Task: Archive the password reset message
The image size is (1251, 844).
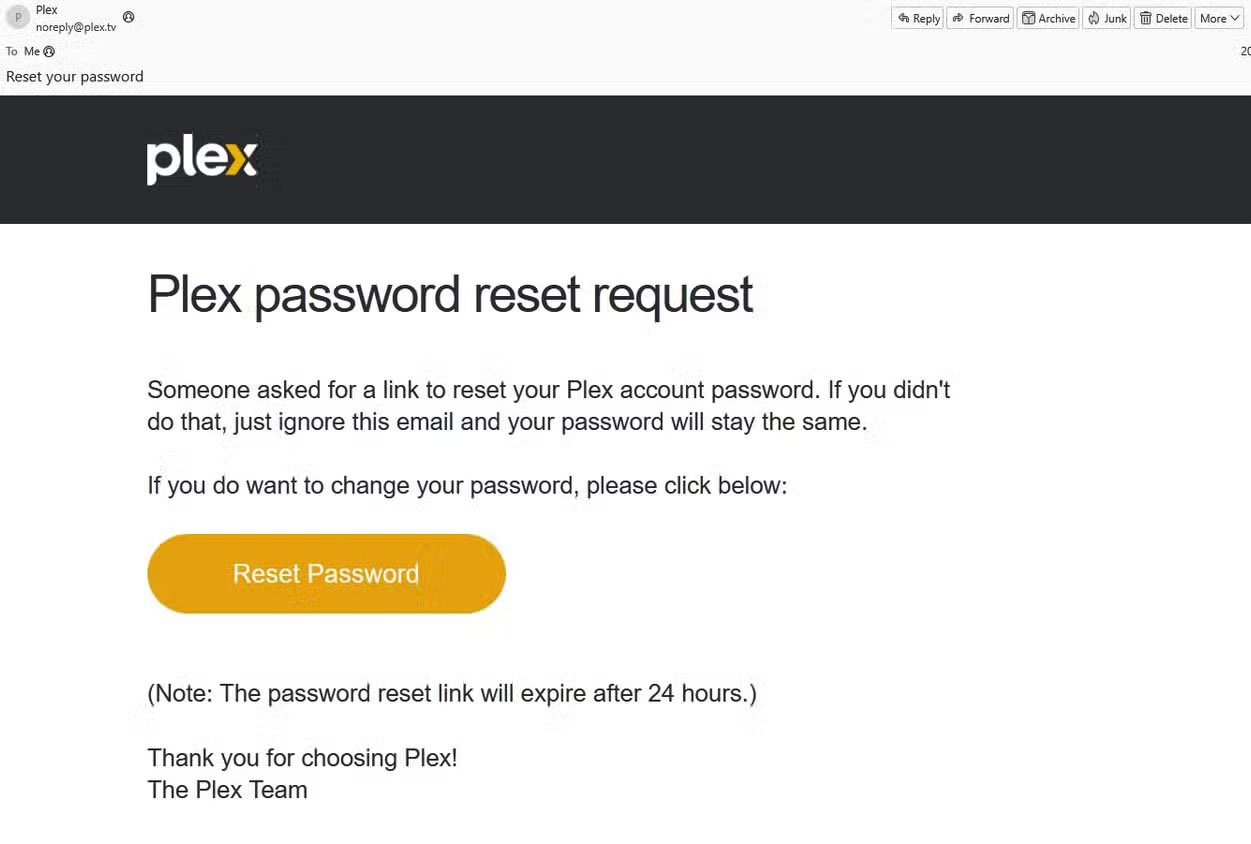Action: (1048, 18)
